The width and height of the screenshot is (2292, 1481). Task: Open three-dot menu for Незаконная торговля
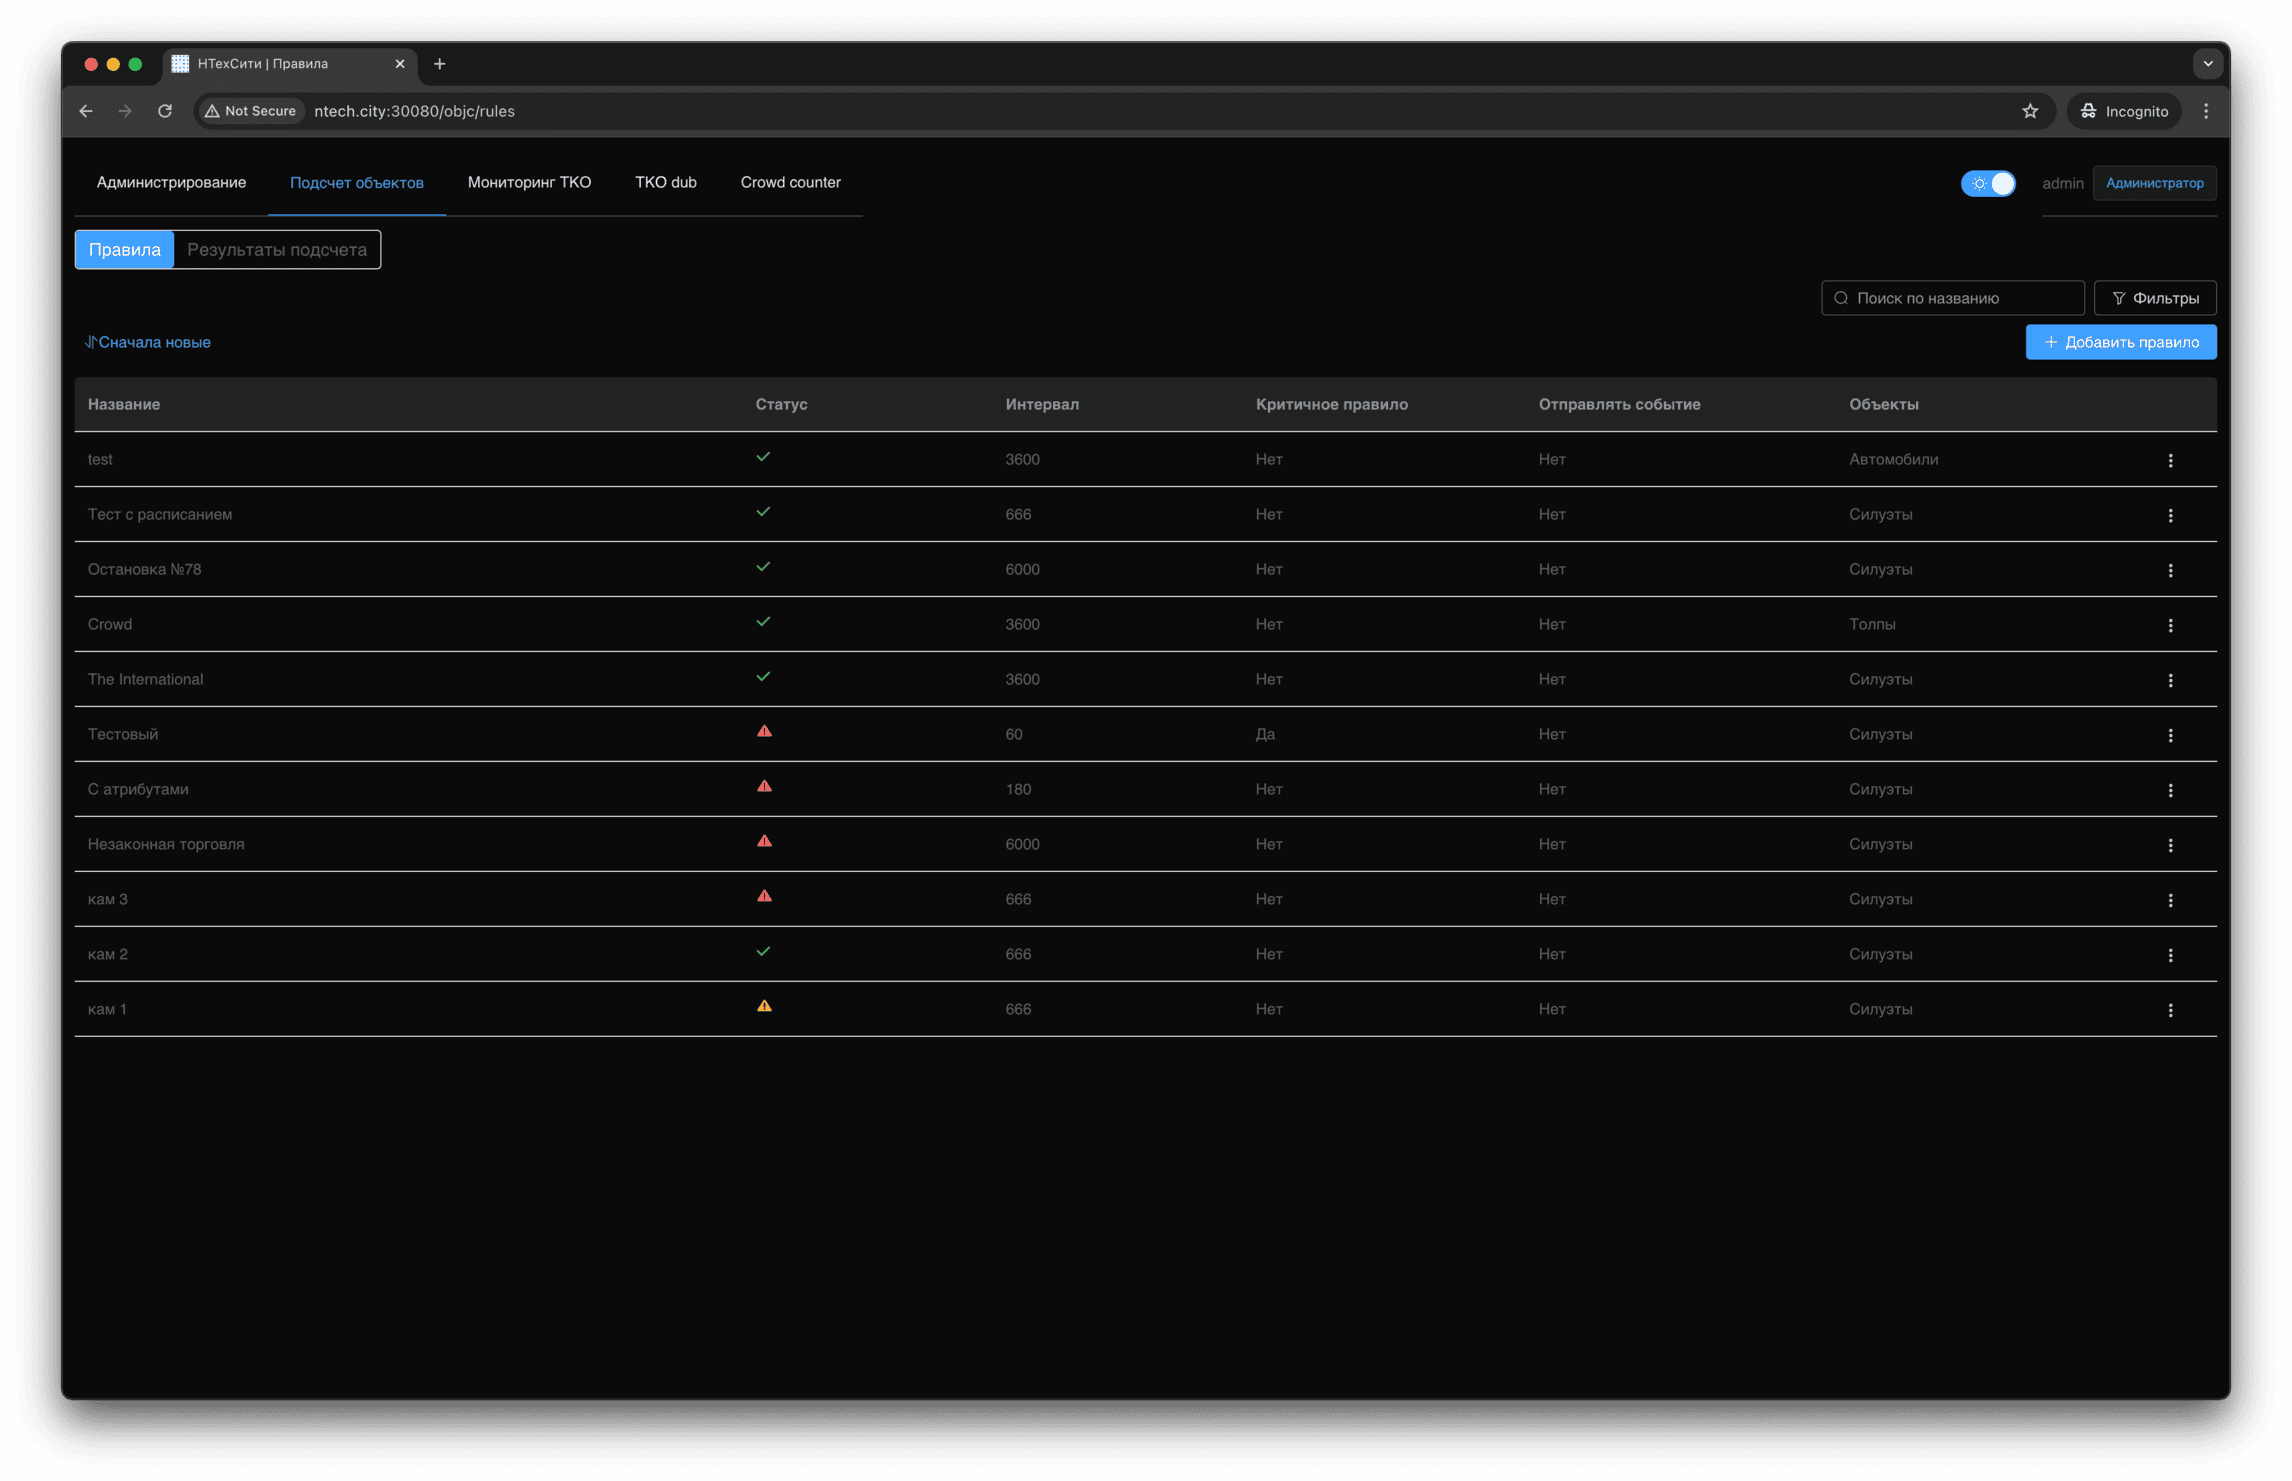point(2170,845)
